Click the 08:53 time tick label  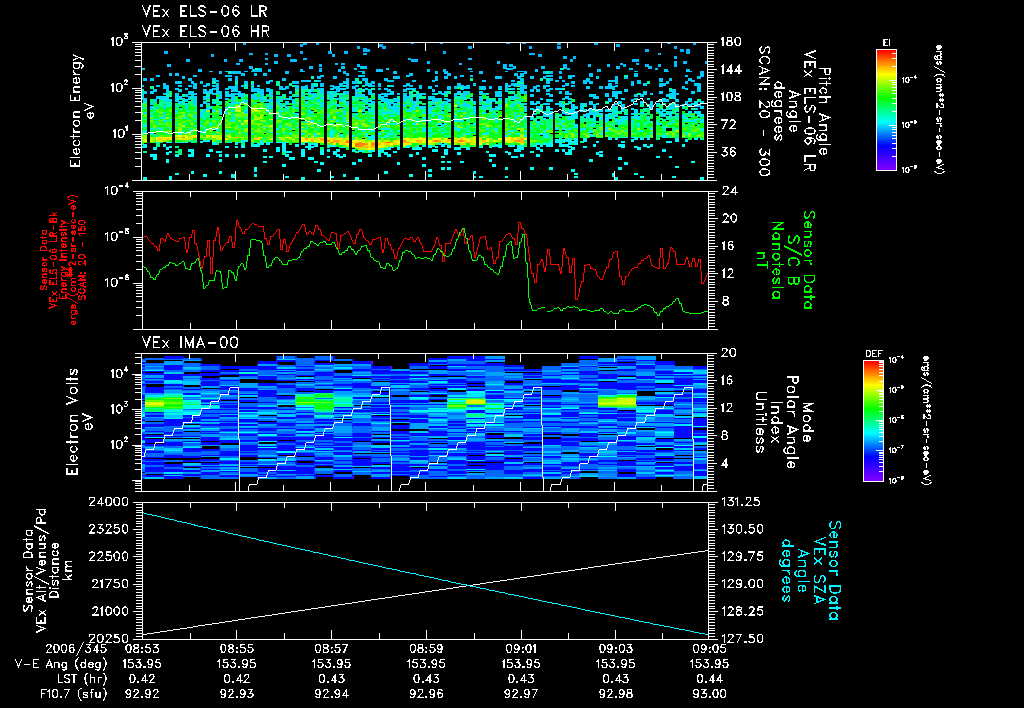coord(142,649)
